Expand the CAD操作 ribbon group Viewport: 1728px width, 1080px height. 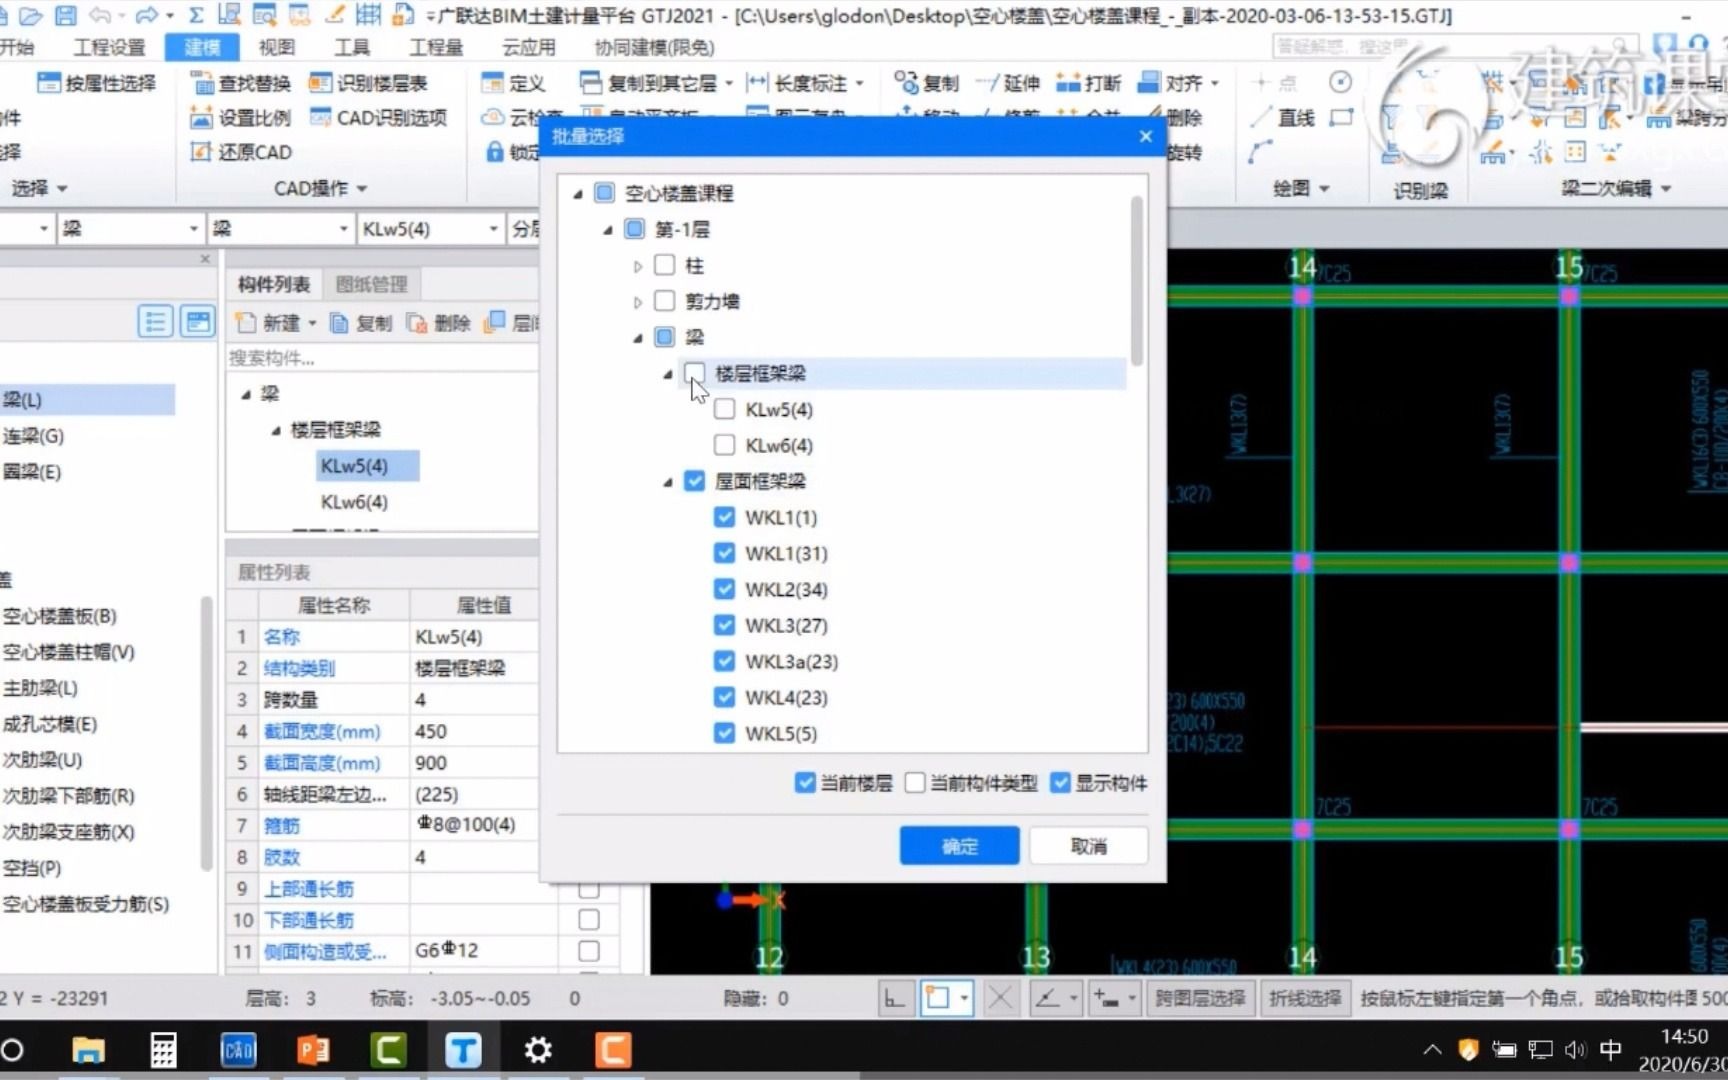pos(362,188)
